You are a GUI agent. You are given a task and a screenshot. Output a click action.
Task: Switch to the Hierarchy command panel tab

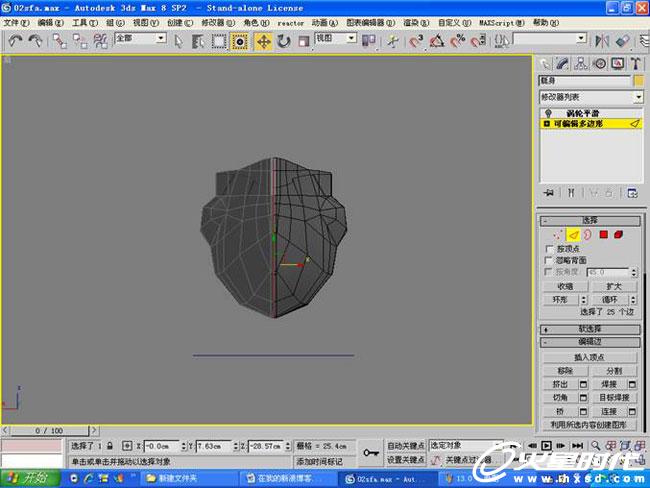(581, 64)
